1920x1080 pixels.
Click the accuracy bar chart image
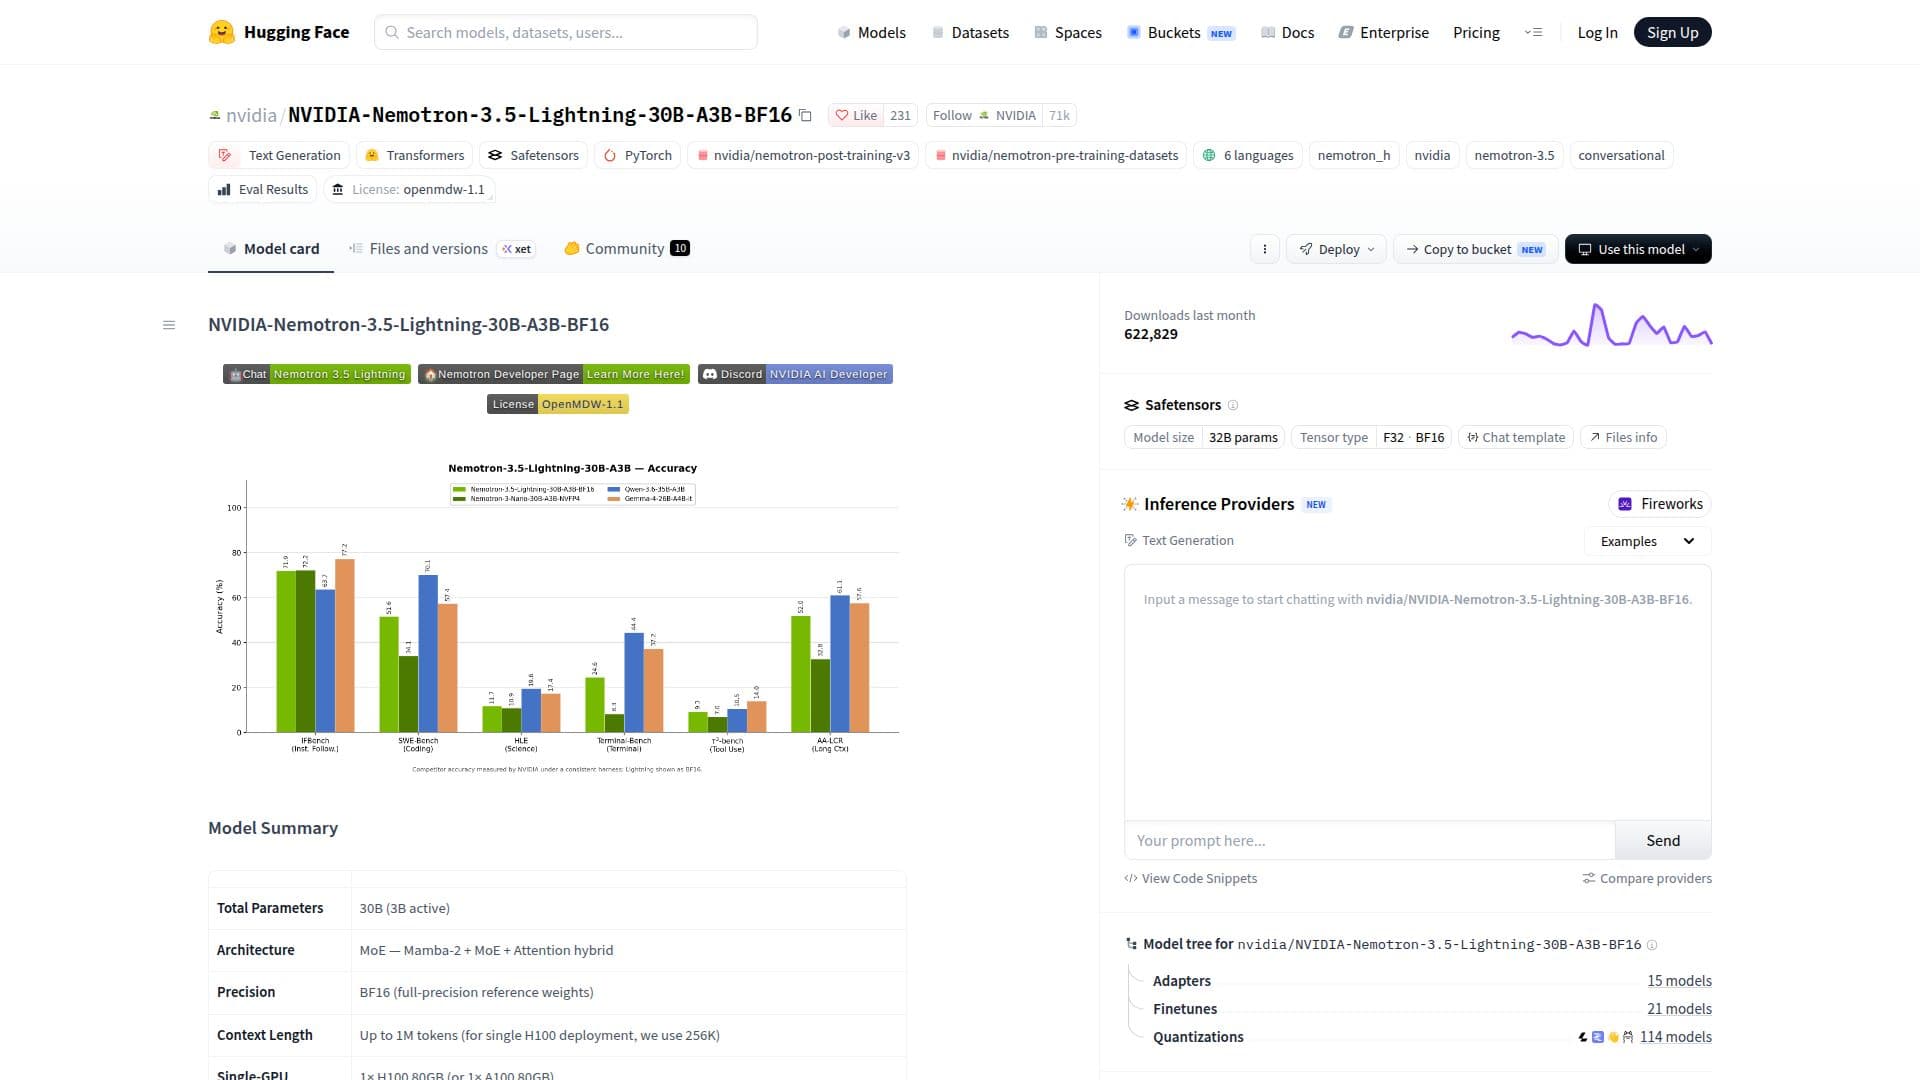(557, 616)
